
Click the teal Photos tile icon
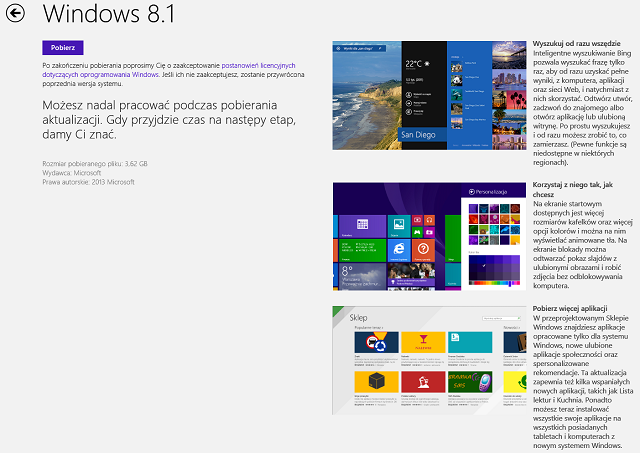click(399, 222)
